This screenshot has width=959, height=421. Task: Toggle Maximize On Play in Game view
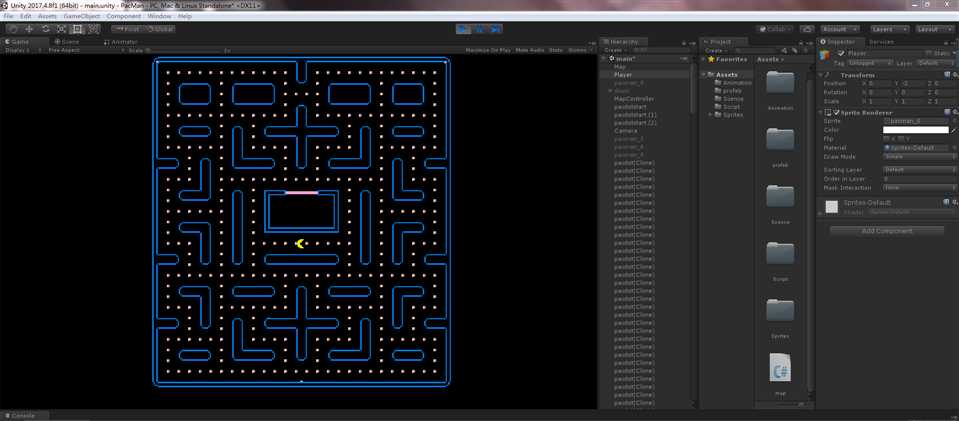488,50
